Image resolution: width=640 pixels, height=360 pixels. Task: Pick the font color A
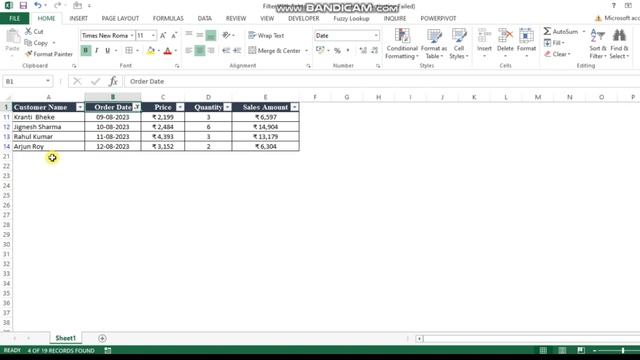point(167,50)
